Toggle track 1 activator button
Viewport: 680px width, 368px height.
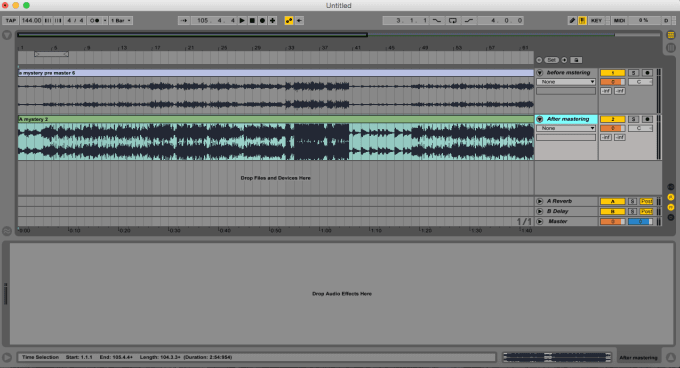(x=612, y=73)
